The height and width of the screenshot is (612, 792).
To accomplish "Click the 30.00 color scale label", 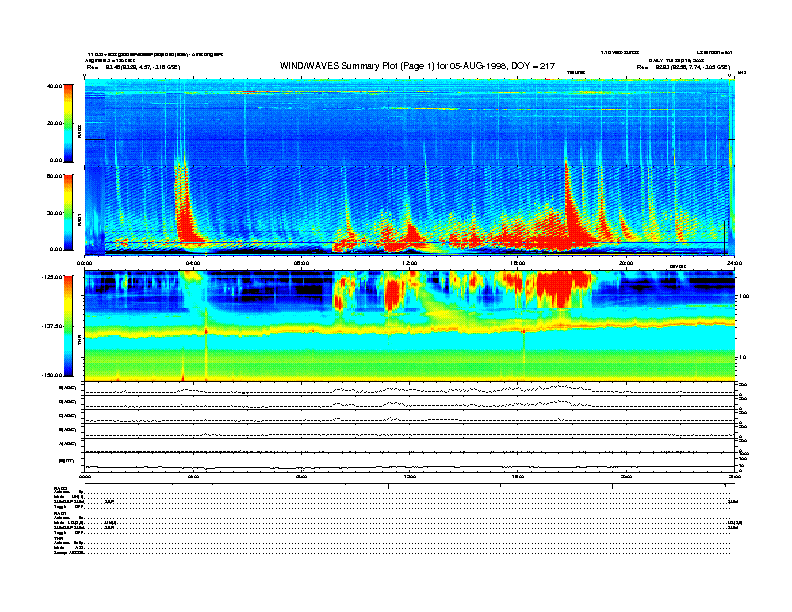I will click(54, 213).
